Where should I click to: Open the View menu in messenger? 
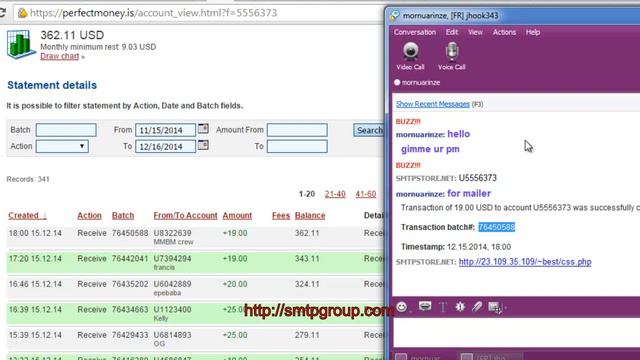[475, 32]
